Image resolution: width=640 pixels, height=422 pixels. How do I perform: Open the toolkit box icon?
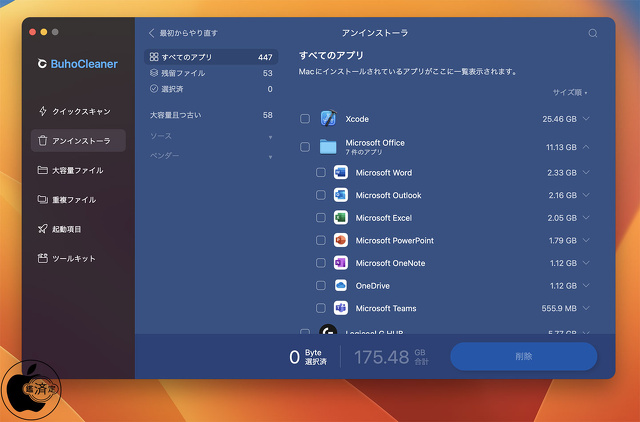42,258
